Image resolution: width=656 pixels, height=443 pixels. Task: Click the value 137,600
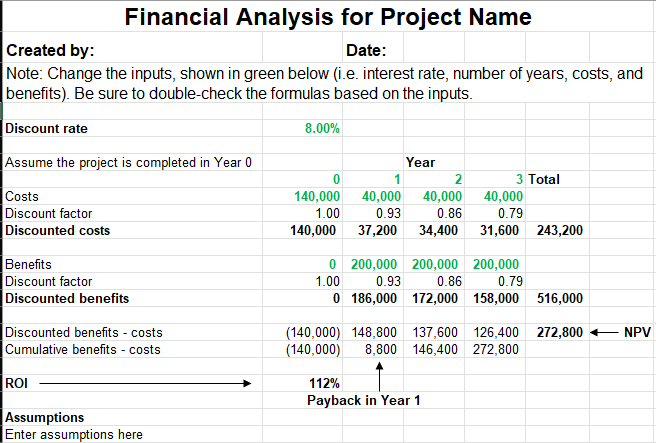435,333
